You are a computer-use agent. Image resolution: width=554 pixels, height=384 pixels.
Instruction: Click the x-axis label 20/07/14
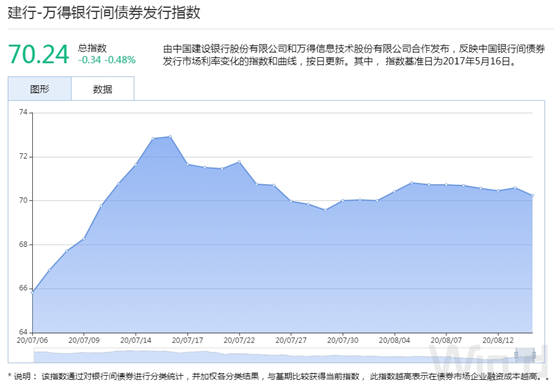click(136, 341)
